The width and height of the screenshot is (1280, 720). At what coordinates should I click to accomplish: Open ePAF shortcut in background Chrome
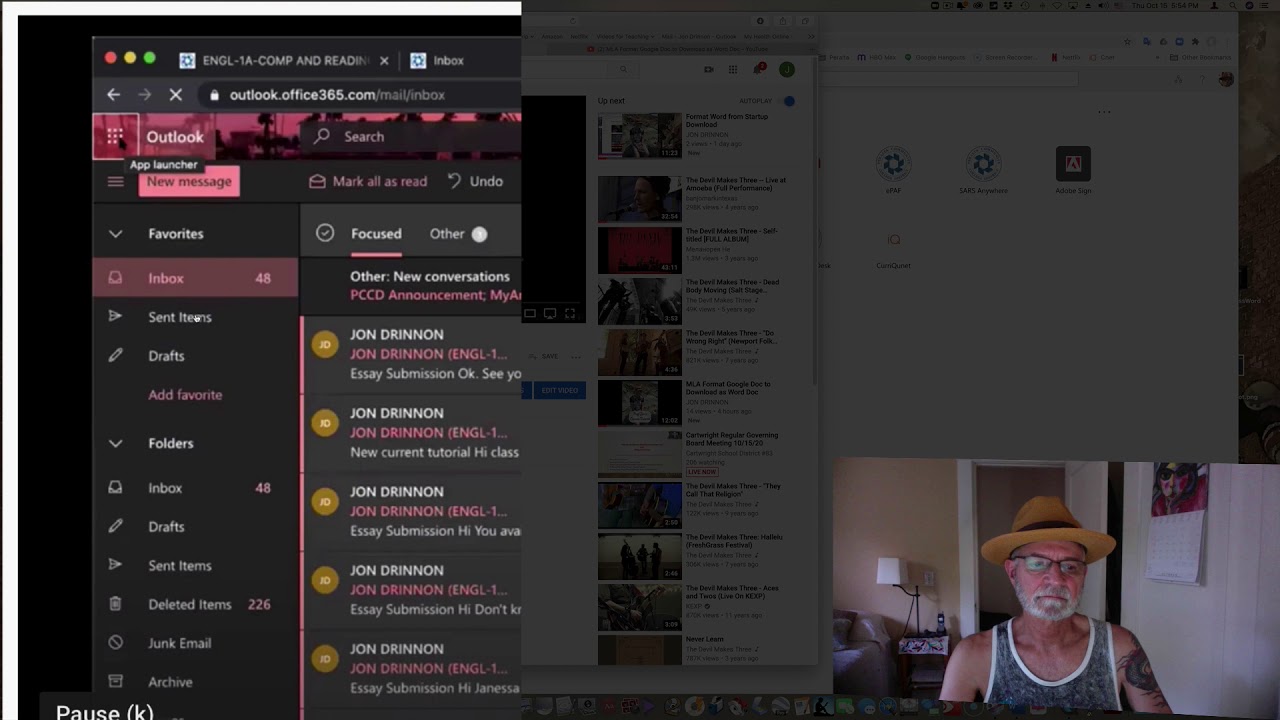click(x=893, y=170)
